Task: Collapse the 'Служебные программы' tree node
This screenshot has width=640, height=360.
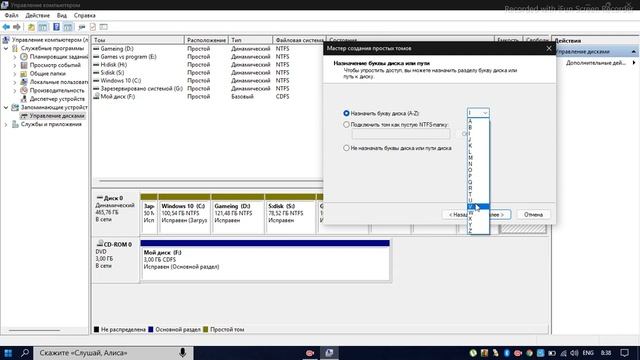Action: pos(6,48)
